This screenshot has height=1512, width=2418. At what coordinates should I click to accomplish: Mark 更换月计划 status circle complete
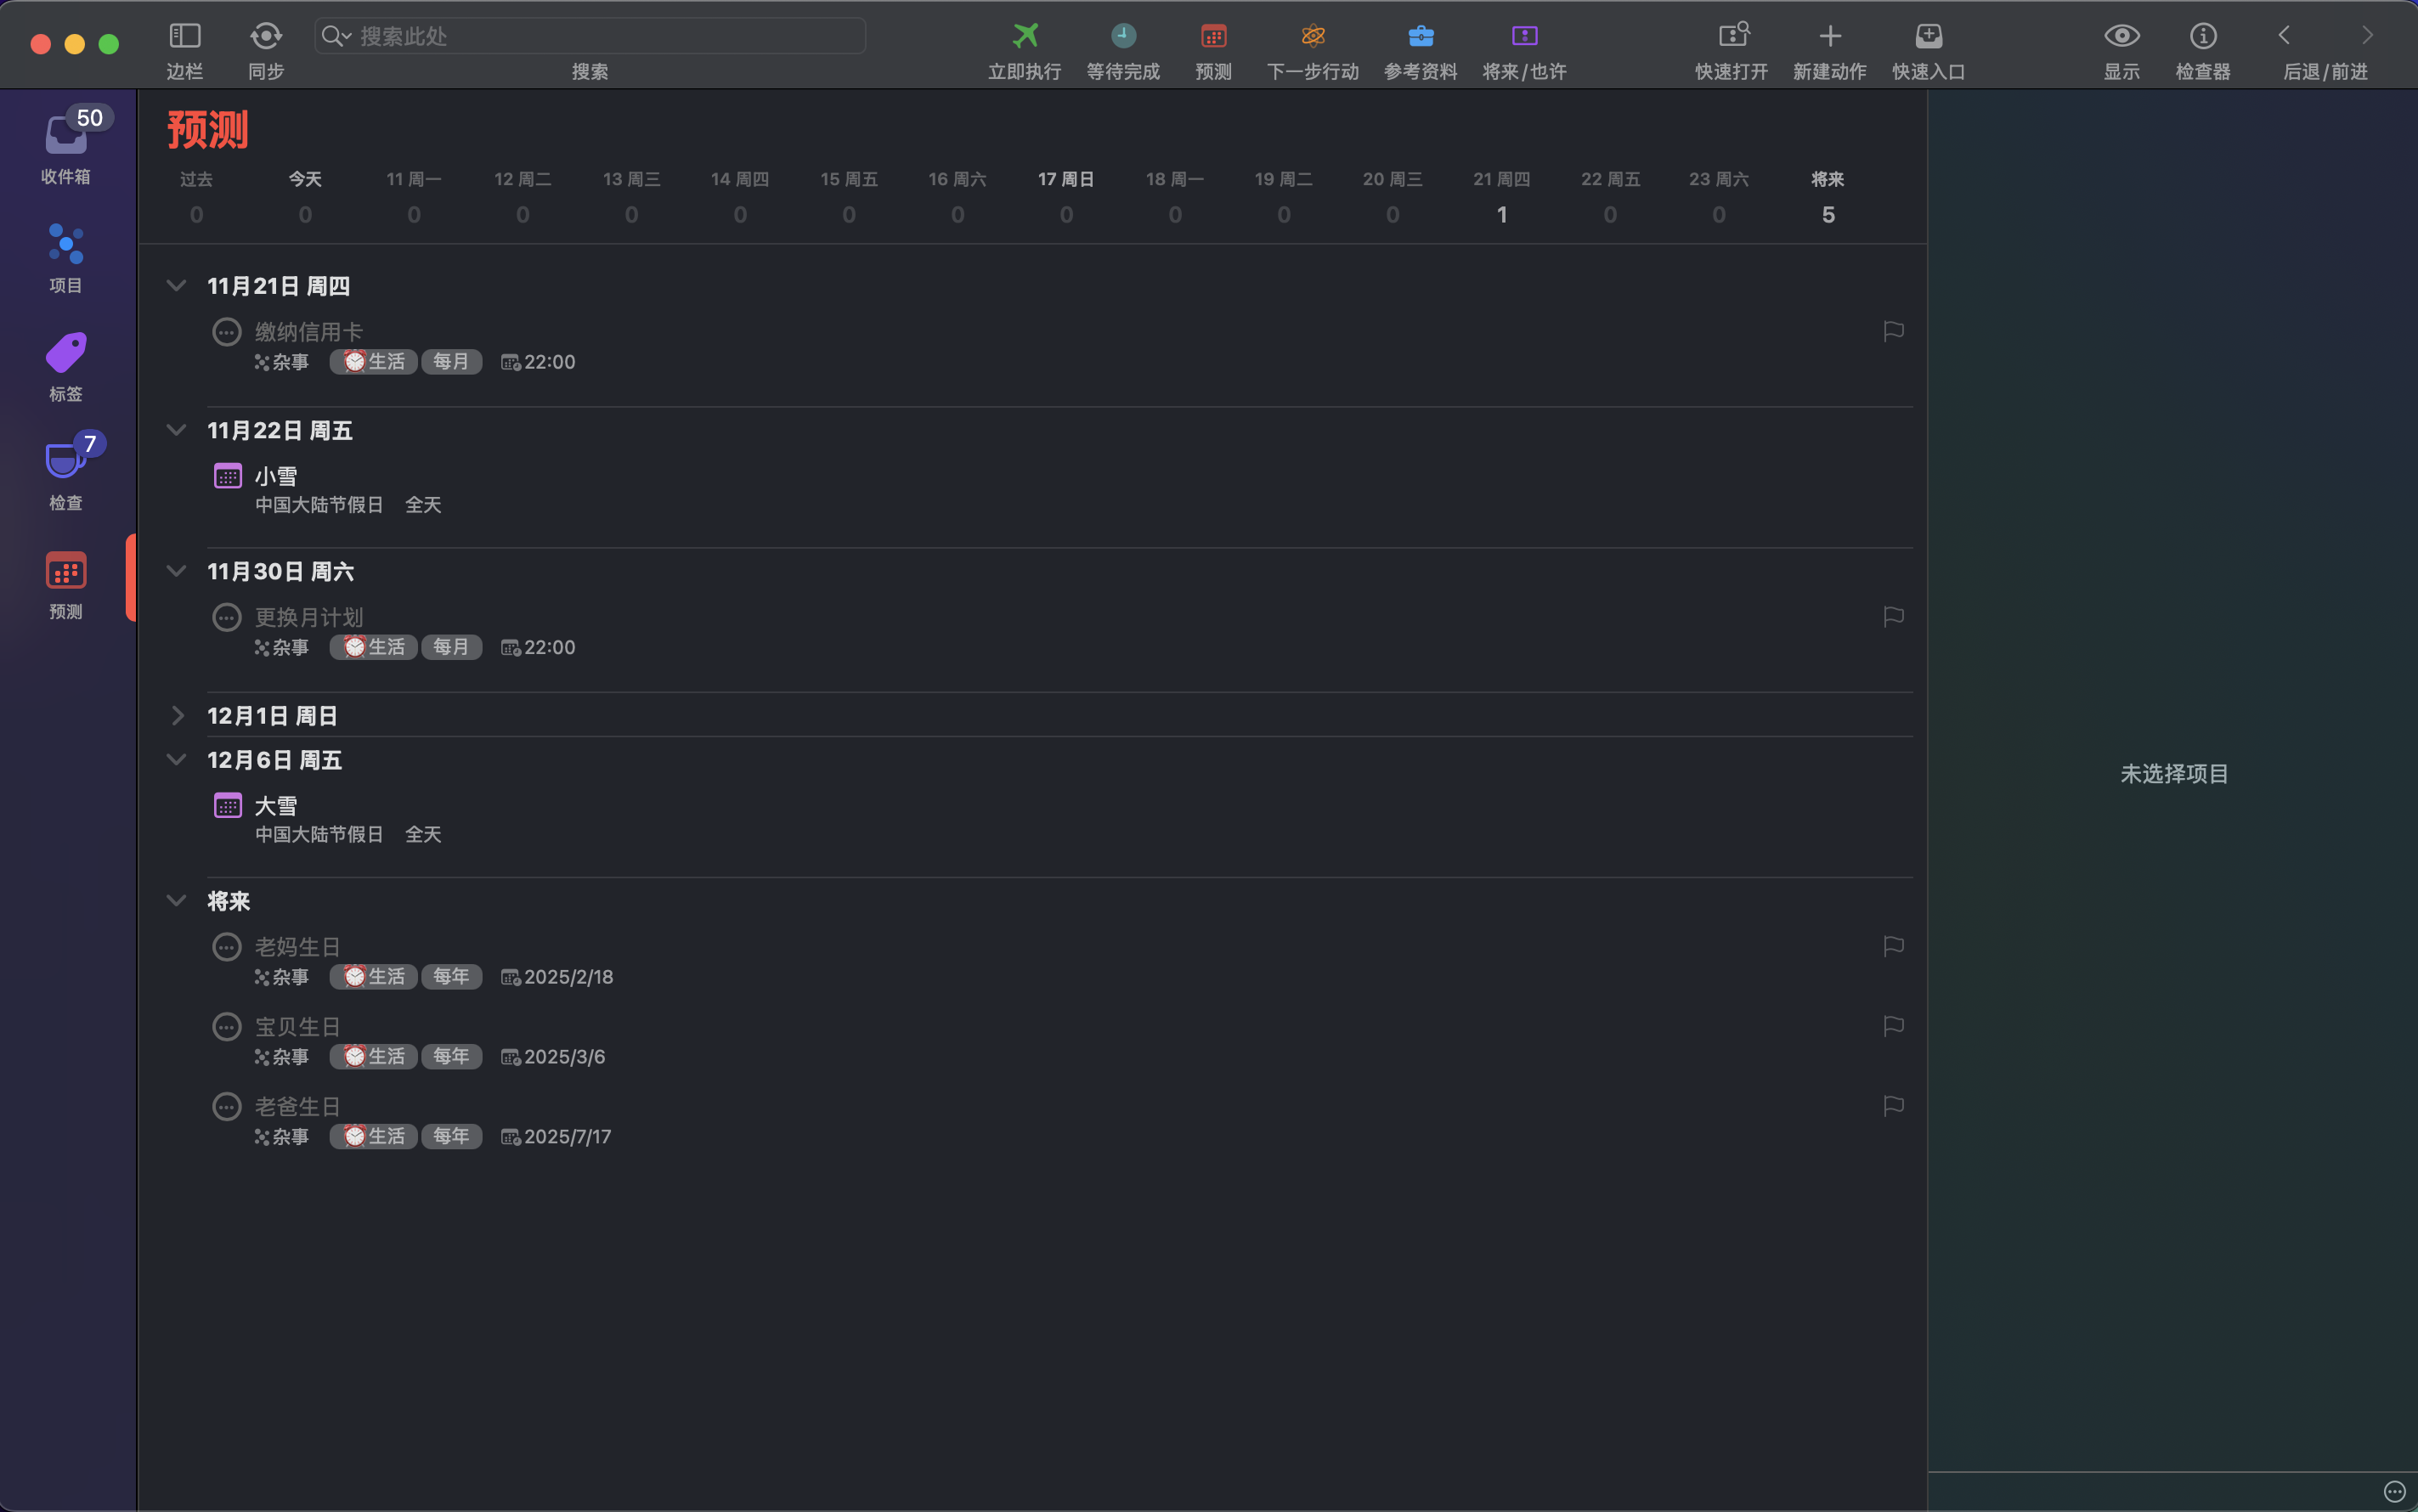click(x=227, y=617)
